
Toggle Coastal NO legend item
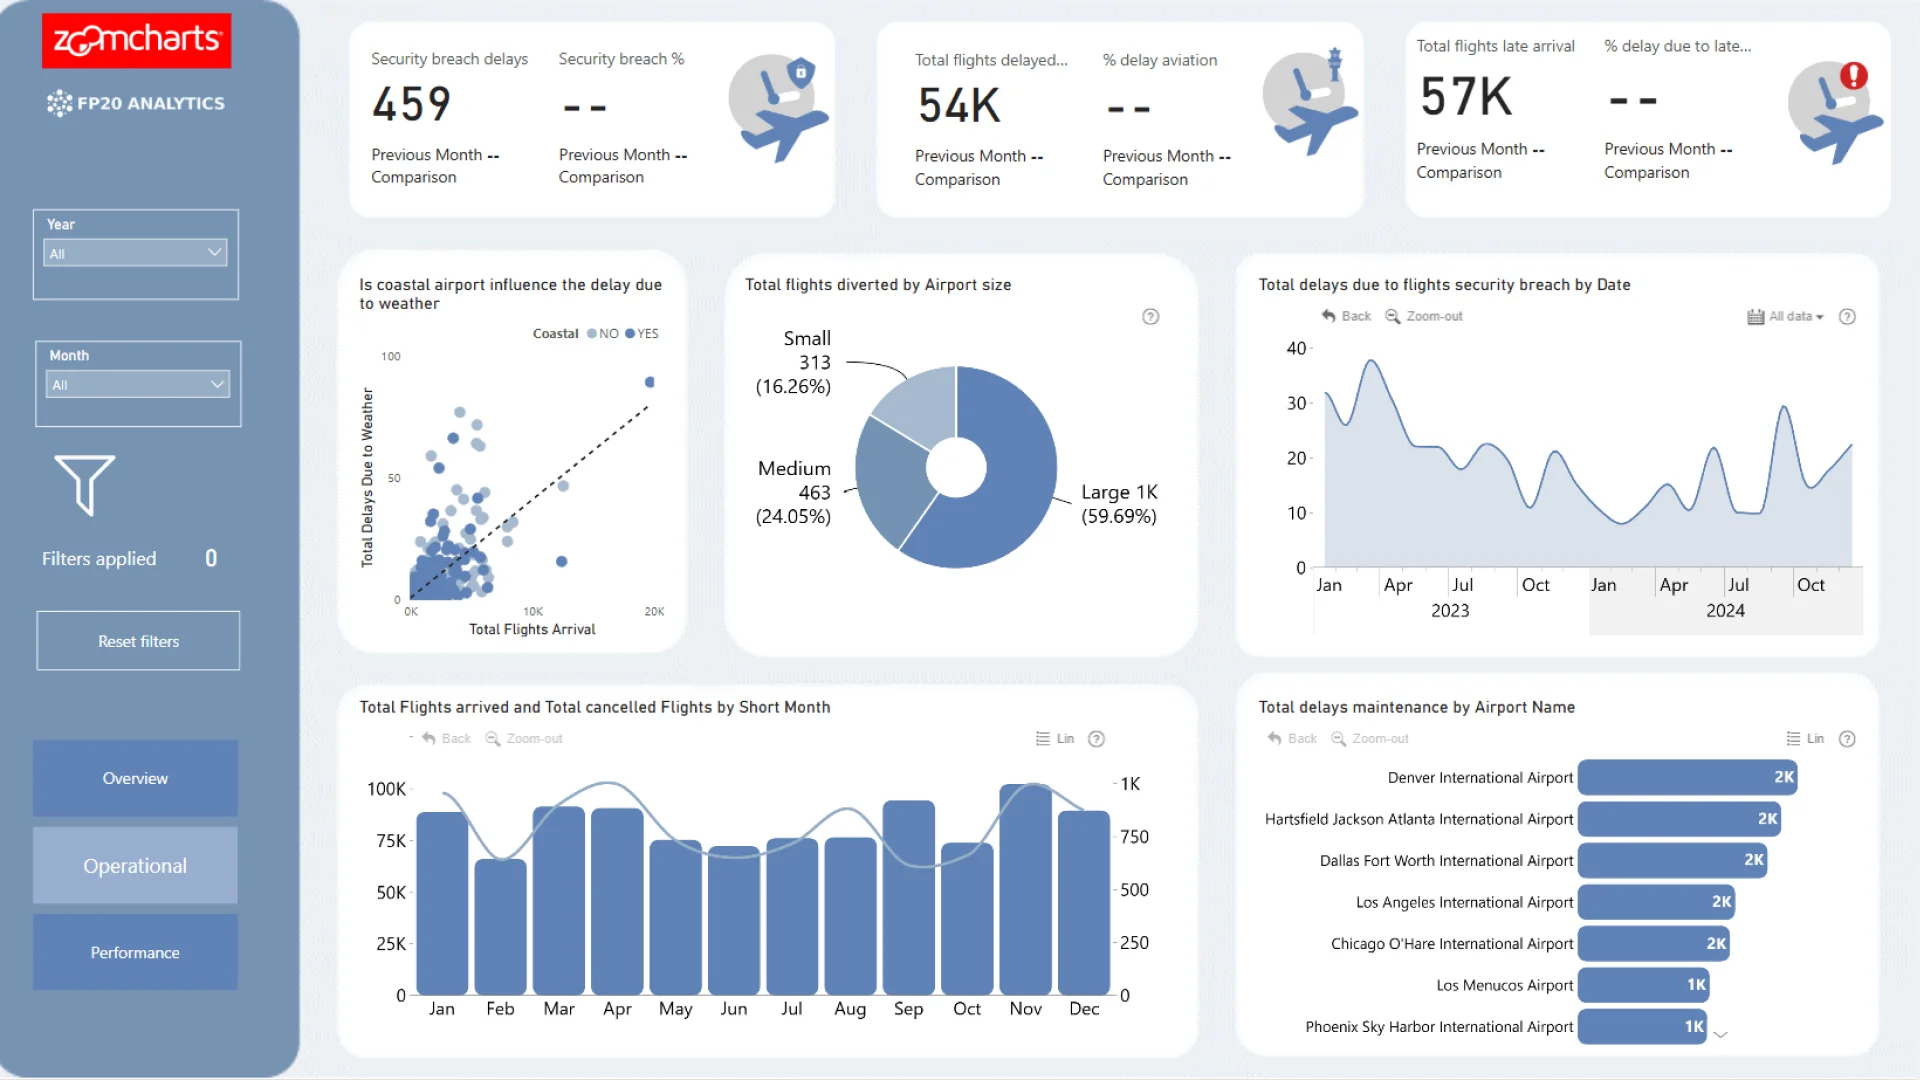coord(603,334)
